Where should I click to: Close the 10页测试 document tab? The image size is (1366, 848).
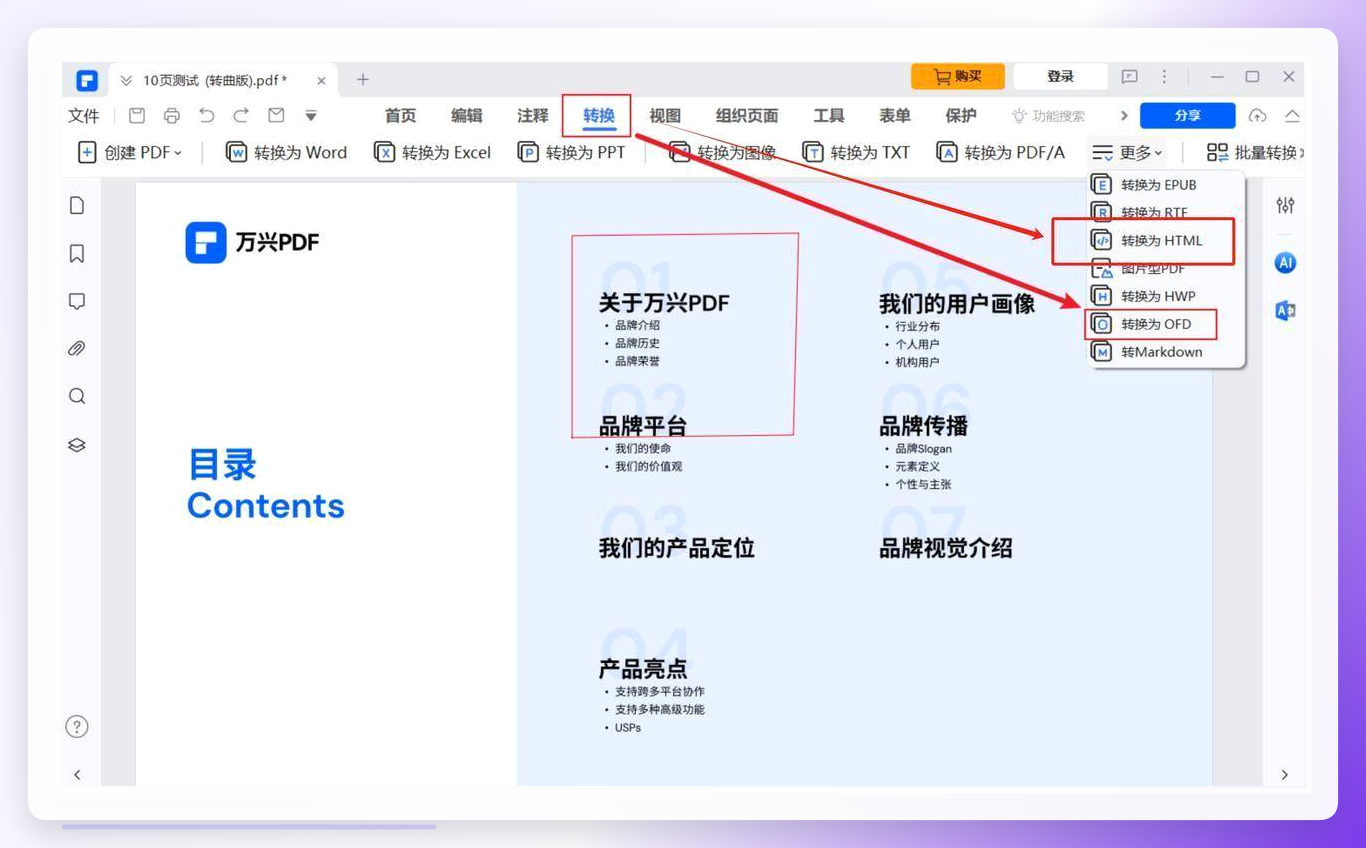coord(321,81)
